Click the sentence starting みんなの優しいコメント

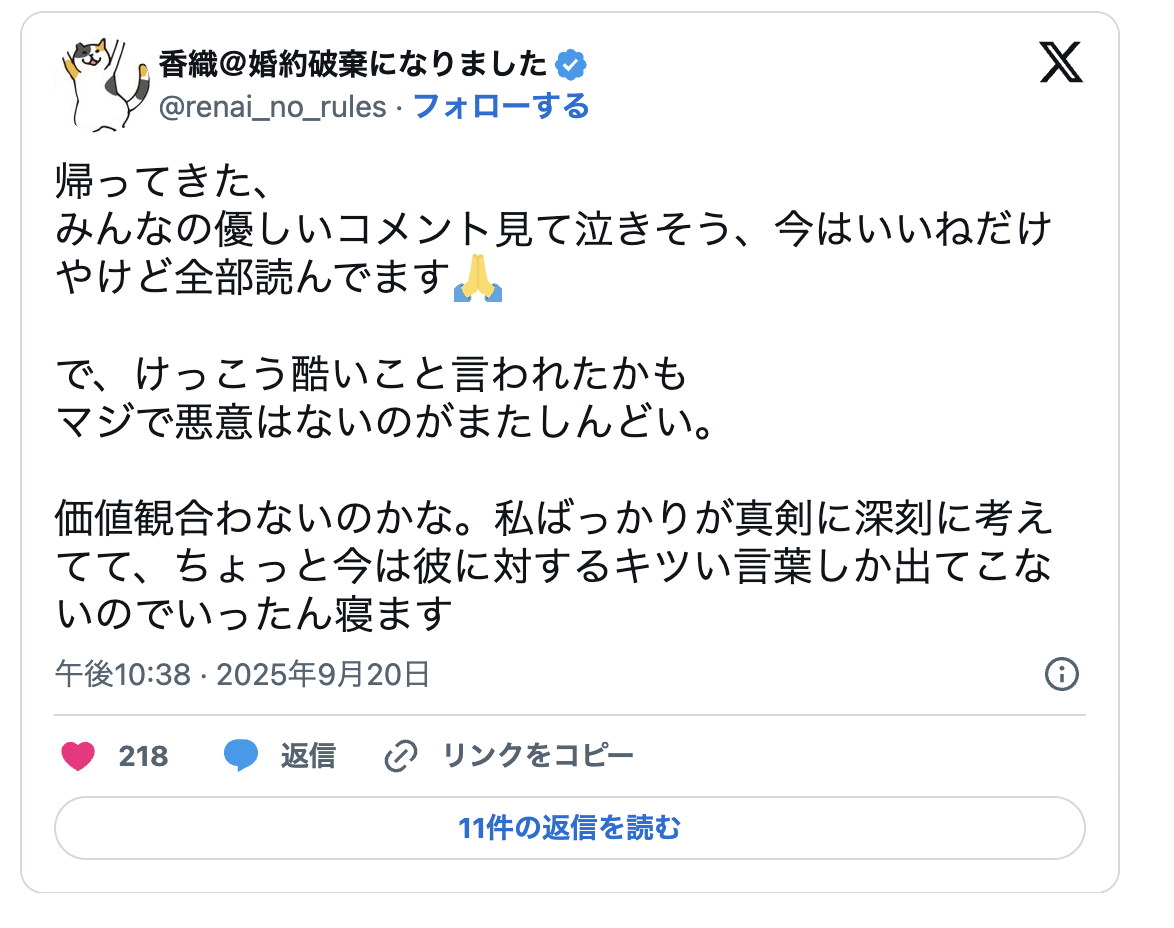point(553,231)
